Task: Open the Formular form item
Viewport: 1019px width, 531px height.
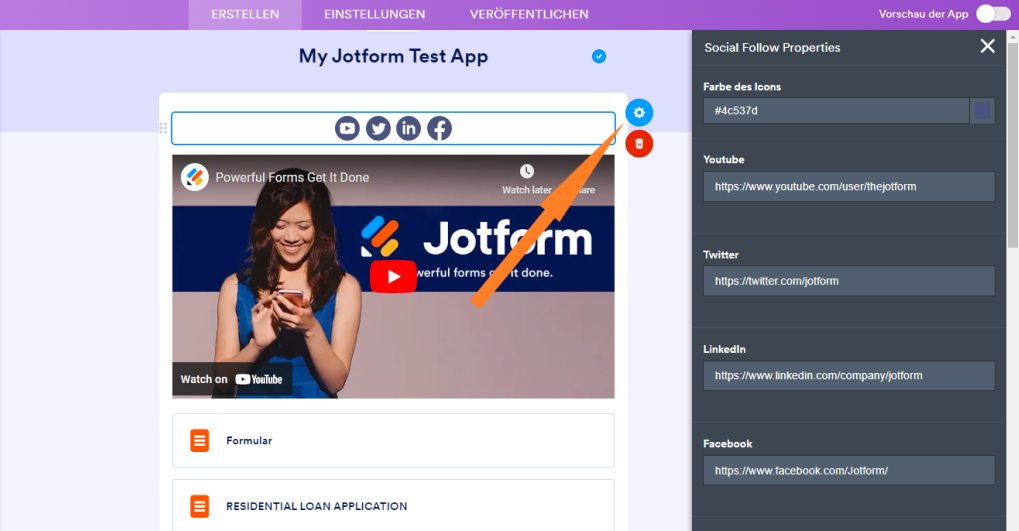Action: pyautogui.click(x=393, y=441)
